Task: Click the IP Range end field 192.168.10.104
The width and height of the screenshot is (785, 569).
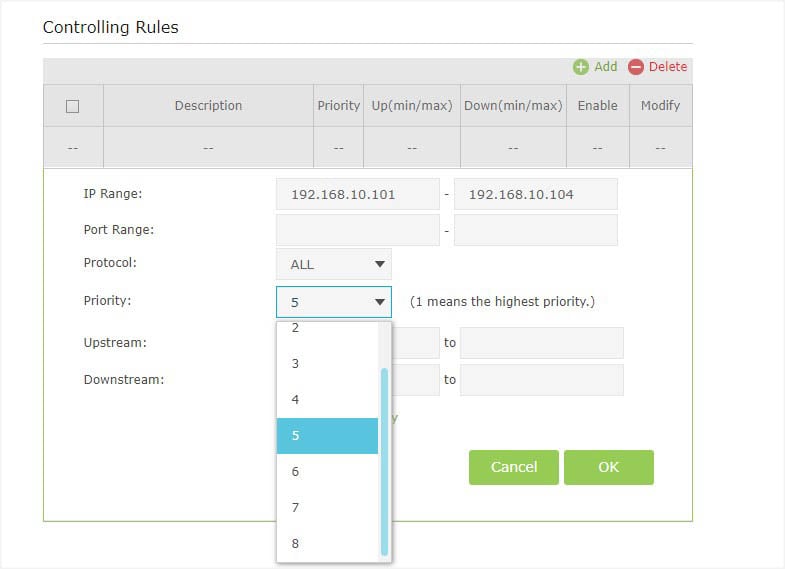Action: click(x=536, y=194)
